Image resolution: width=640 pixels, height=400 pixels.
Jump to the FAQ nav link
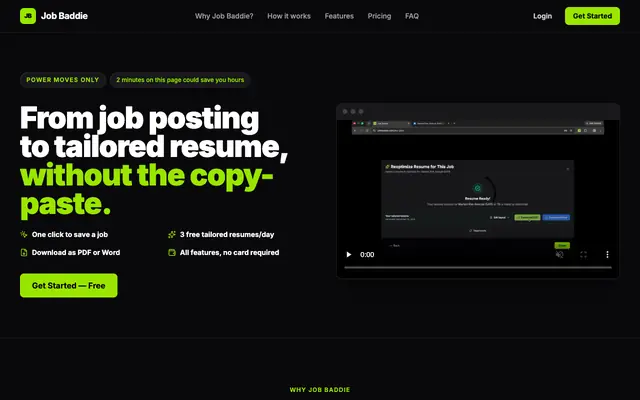tap(412, 16)
